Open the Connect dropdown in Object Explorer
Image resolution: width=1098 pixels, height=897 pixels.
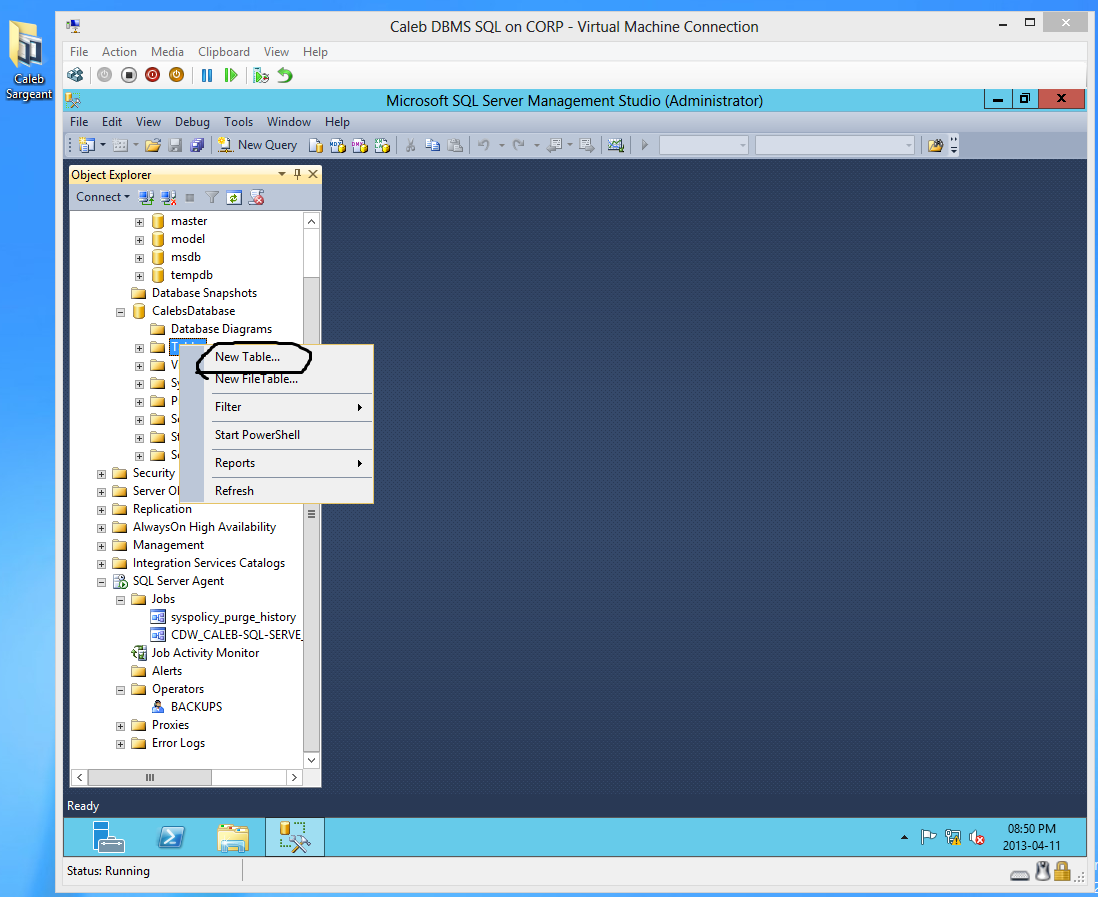(103, 197)
